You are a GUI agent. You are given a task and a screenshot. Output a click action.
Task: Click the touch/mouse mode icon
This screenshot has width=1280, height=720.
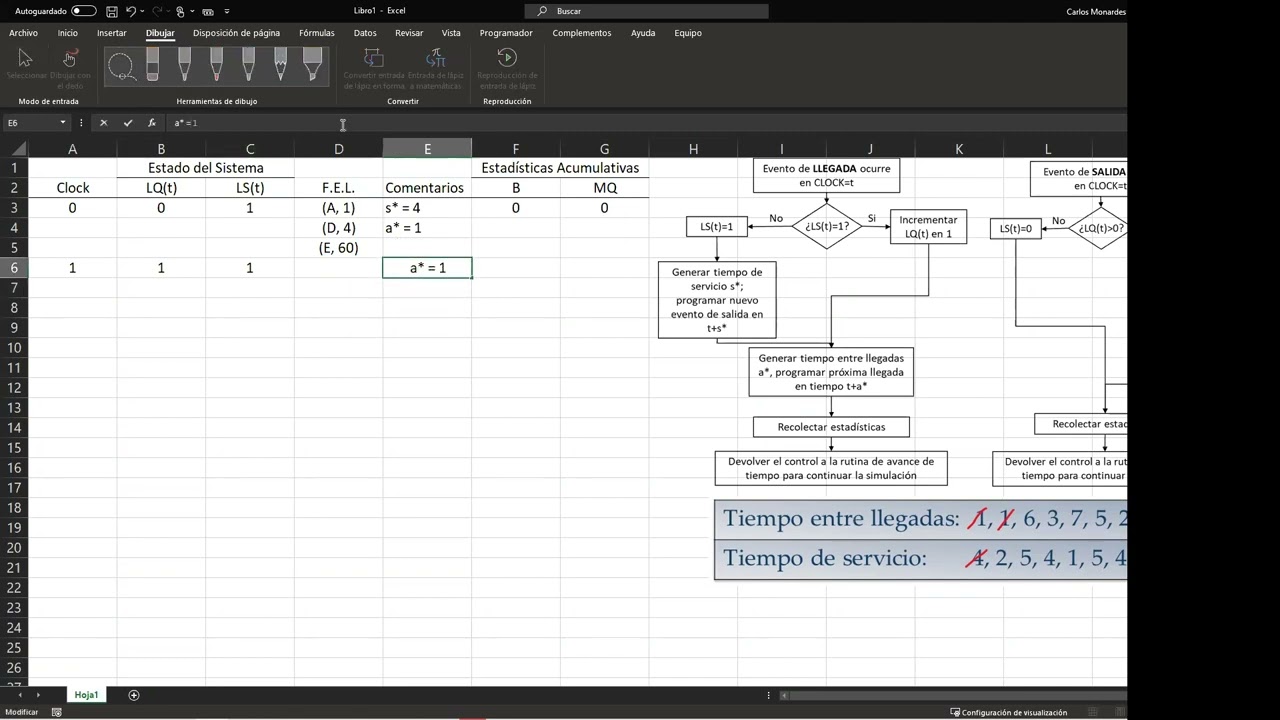pyautogui.click(x=180, y=11)
